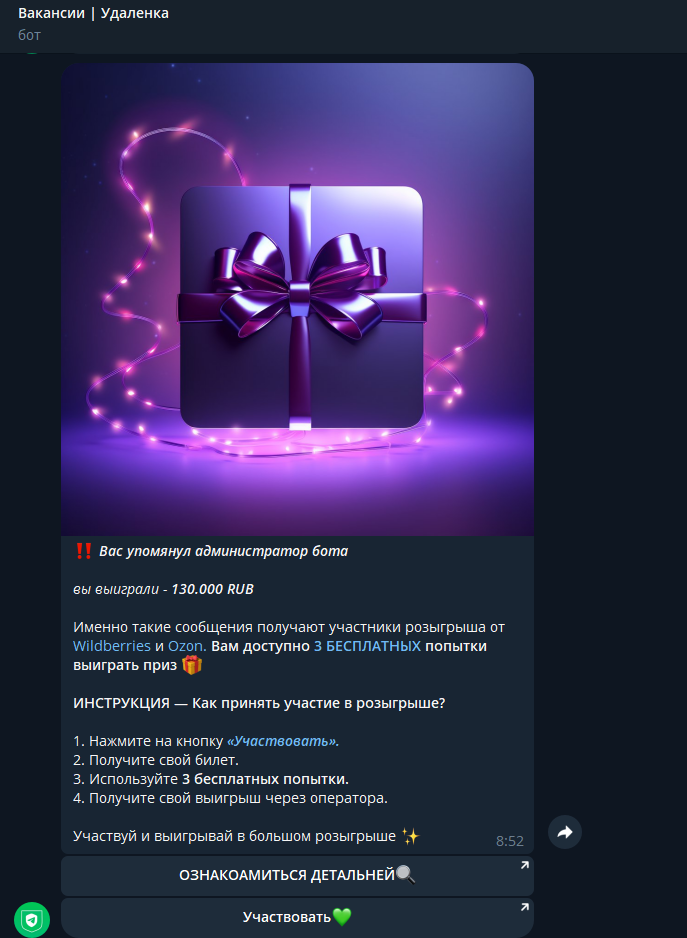Open chat info via 'Вакансии | Удаленка' title

pyautogui.click(x=93, y=13)
